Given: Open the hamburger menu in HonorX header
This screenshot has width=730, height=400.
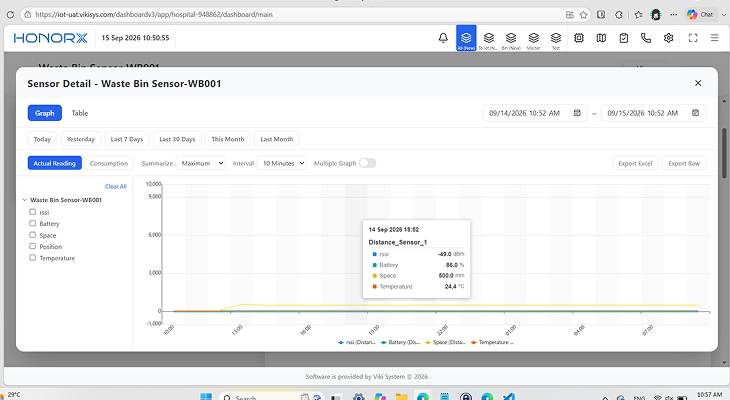Looking at the screenshot, I should [715, 38].
